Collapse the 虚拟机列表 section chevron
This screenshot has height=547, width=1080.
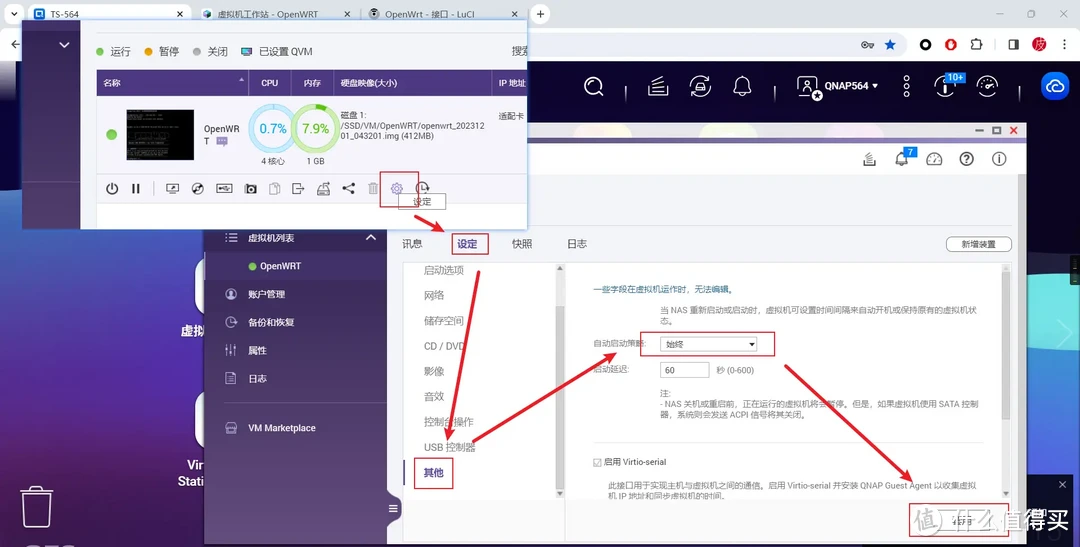(371, 238)
